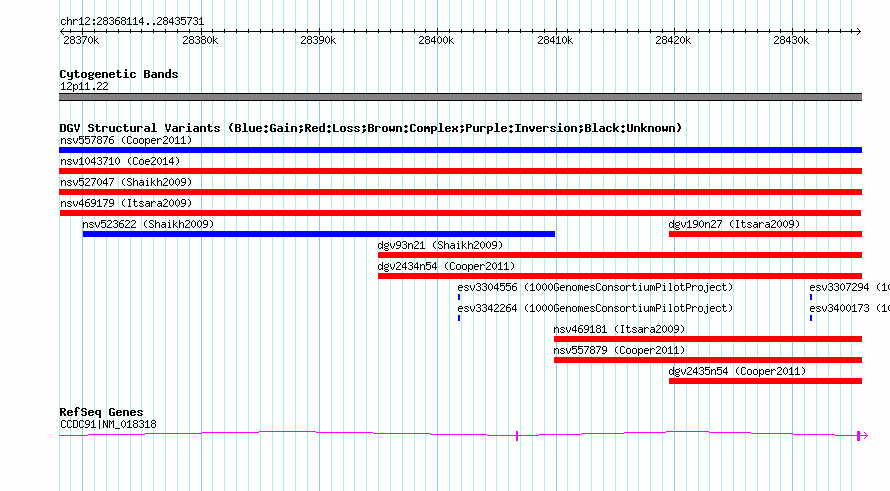Open the nsv557876 (Cooper2011) label
Image resolution: width=890 pixels, height=491 pixels.
(x=126, y=140)
